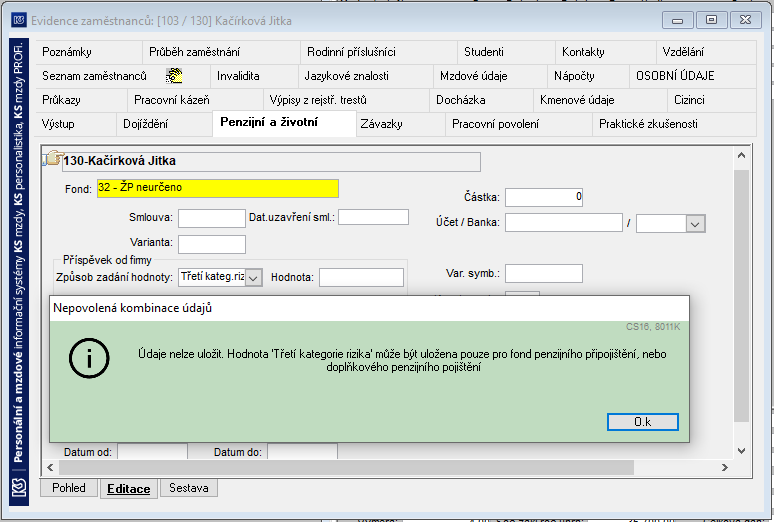Image resolution: width=774 pixels, height=522 pixels.
Task: Go to the Závazky tab
Action: (x=381, y=124)
